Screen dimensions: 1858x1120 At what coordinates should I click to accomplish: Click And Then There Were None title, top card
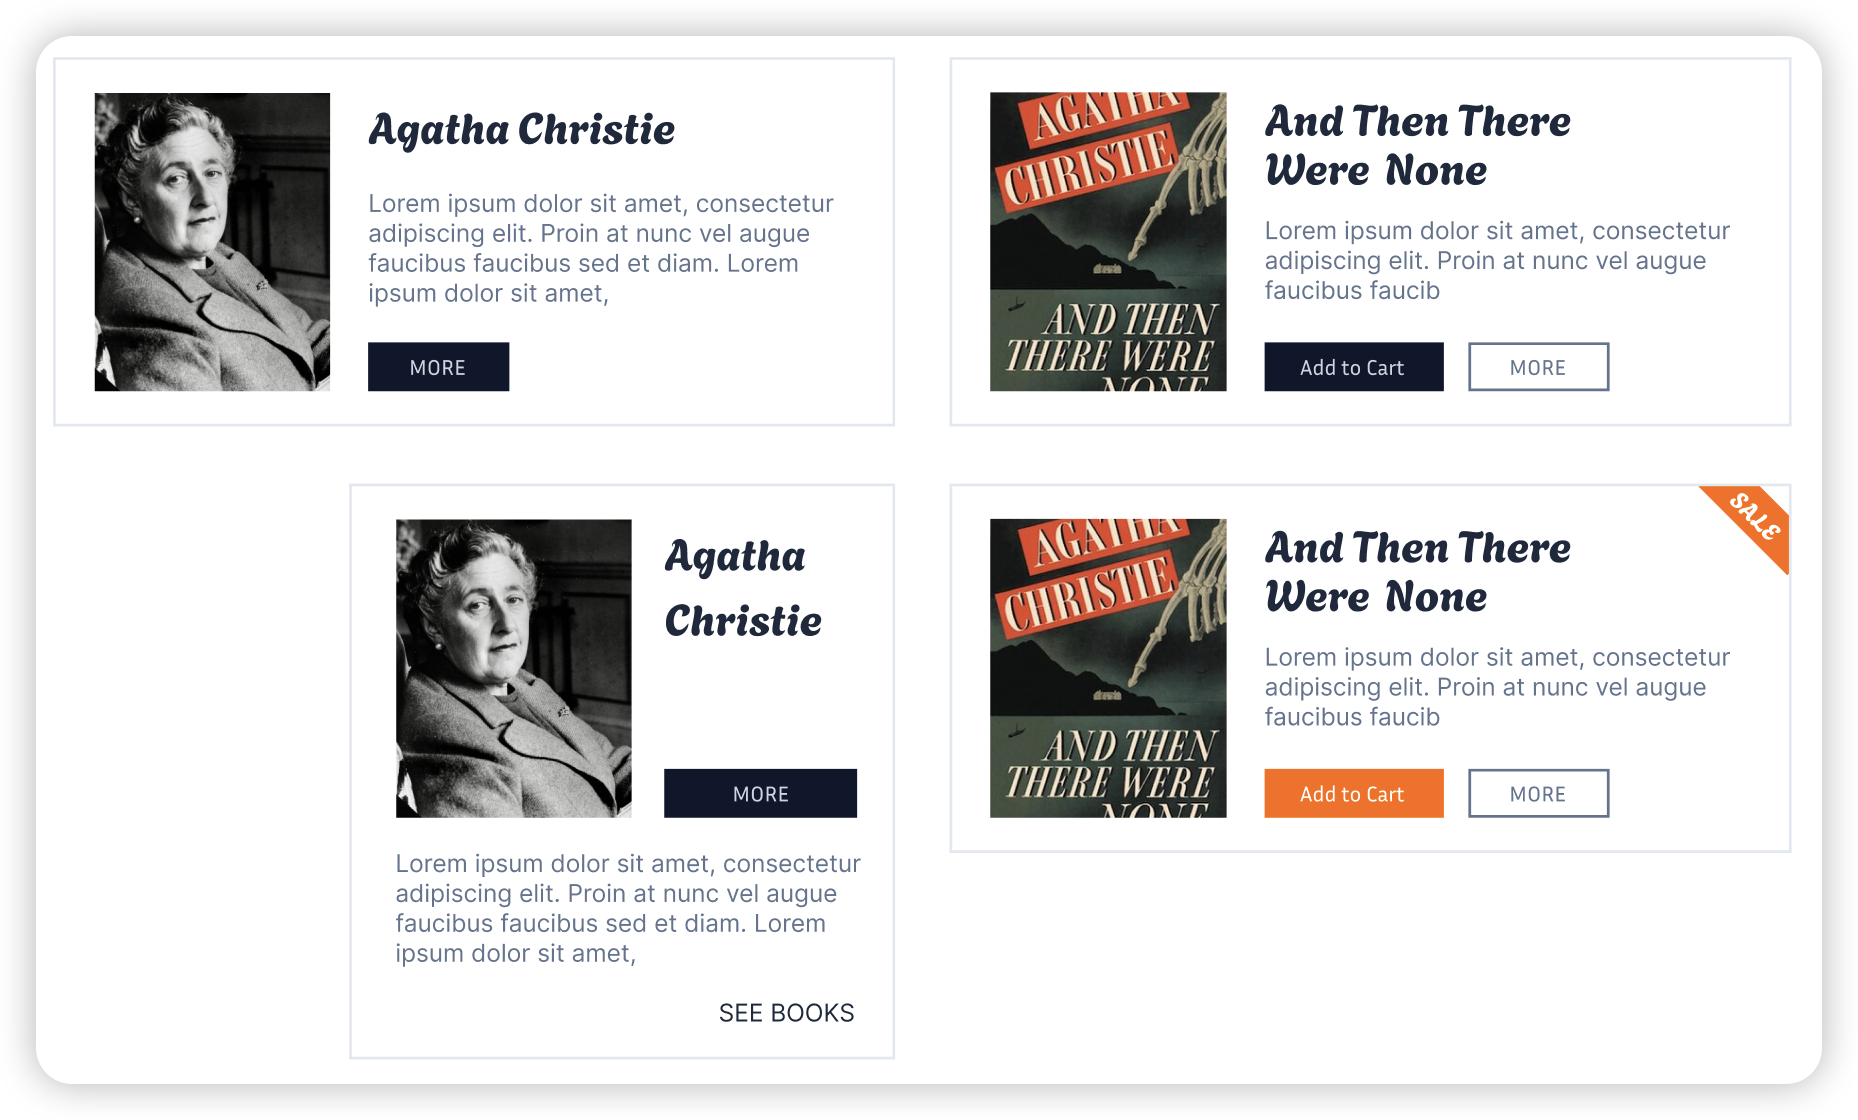1417,146
